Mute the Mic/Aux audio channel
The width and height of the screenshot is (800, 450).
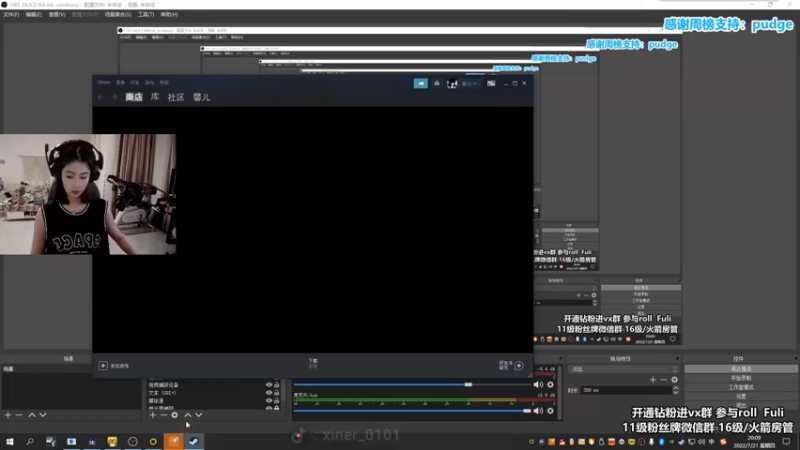pos(538,411)
